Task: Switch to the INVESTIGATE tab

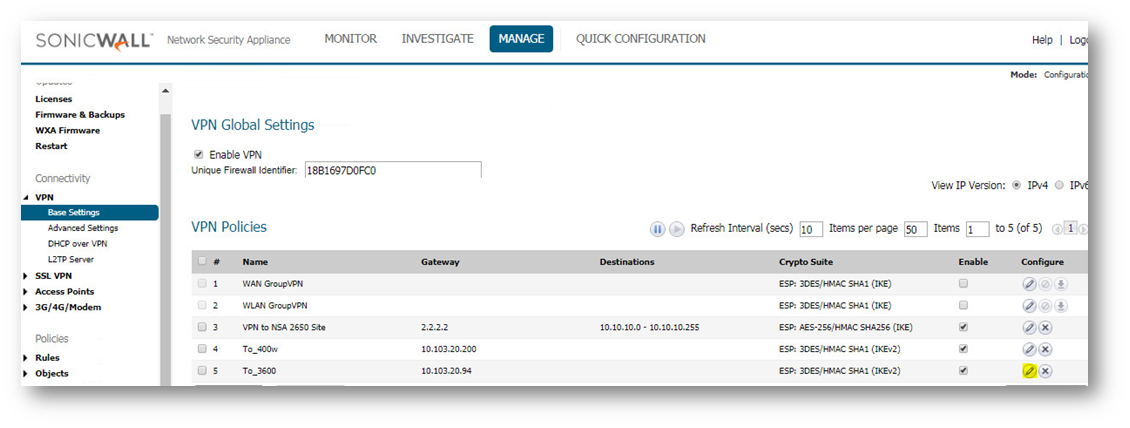Action: (x=437, y=39)
